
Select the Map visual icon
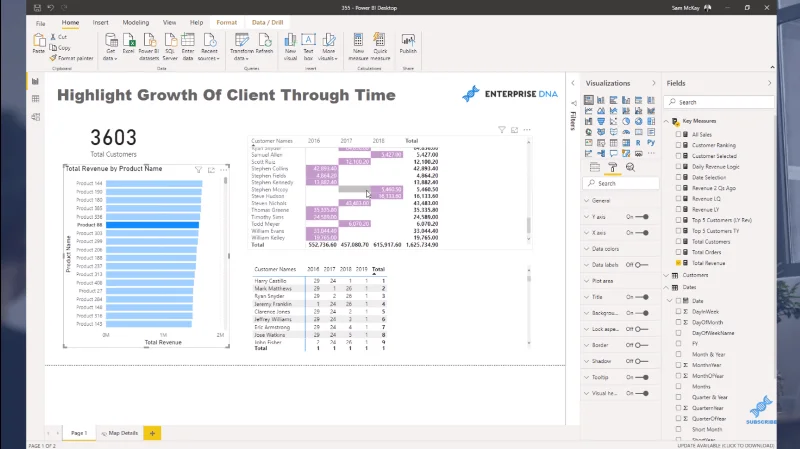click(589, 132)
